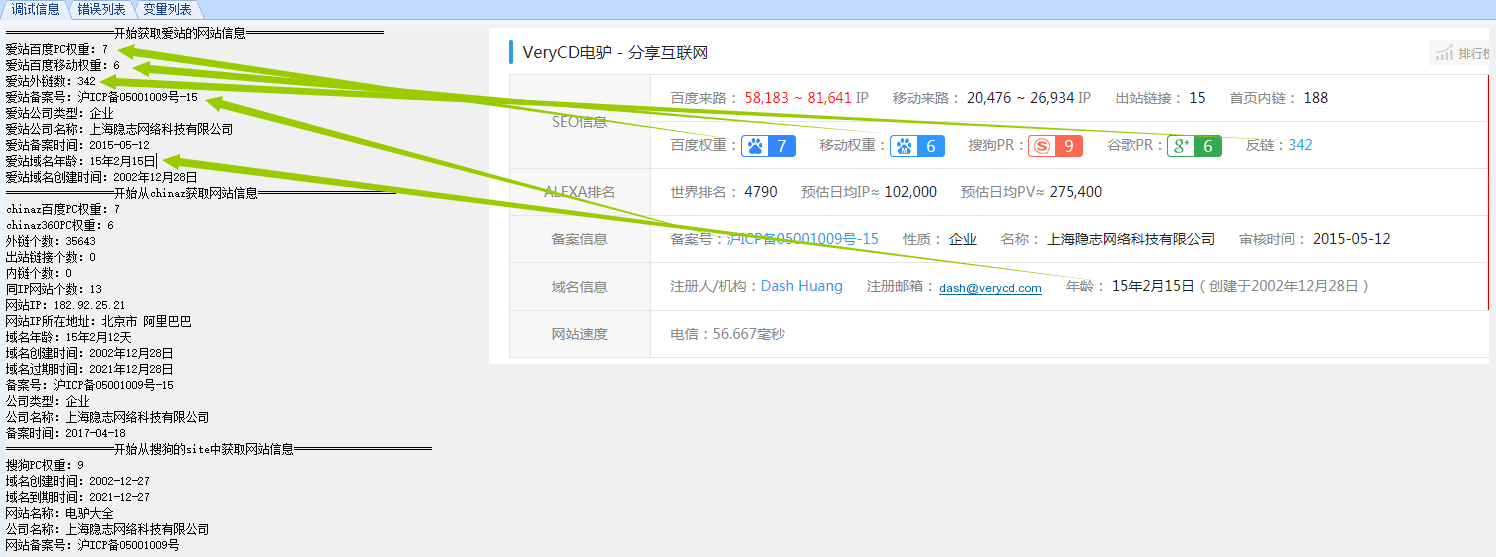Open registrant Dash Huang link
The height and width of the screenshot is (557, 1496).
point(801,286)
